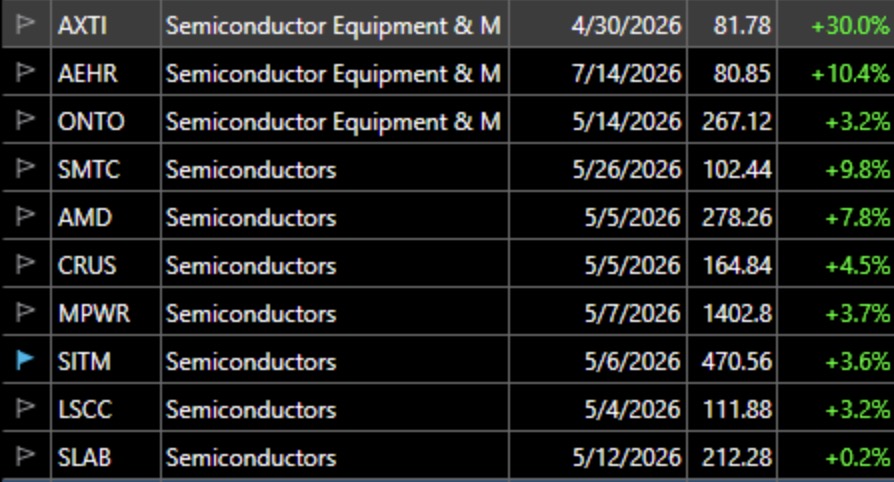Viewport: 894px width, 482px height.
Task: Select ONTO's Semiconductor Equipment industry cell
Action: (333, 122)
